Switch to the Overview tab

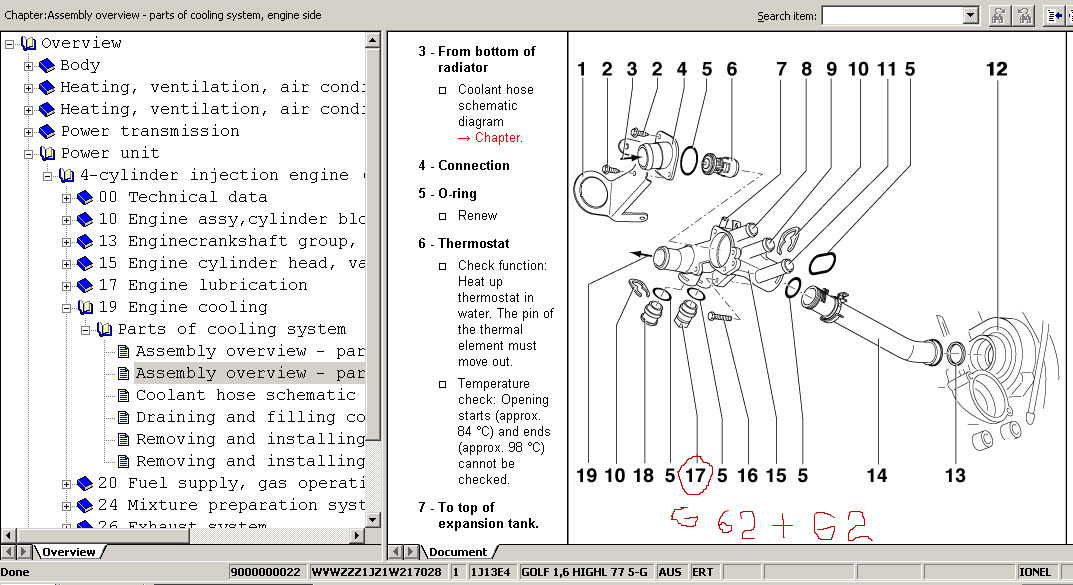tap(68, 552)
